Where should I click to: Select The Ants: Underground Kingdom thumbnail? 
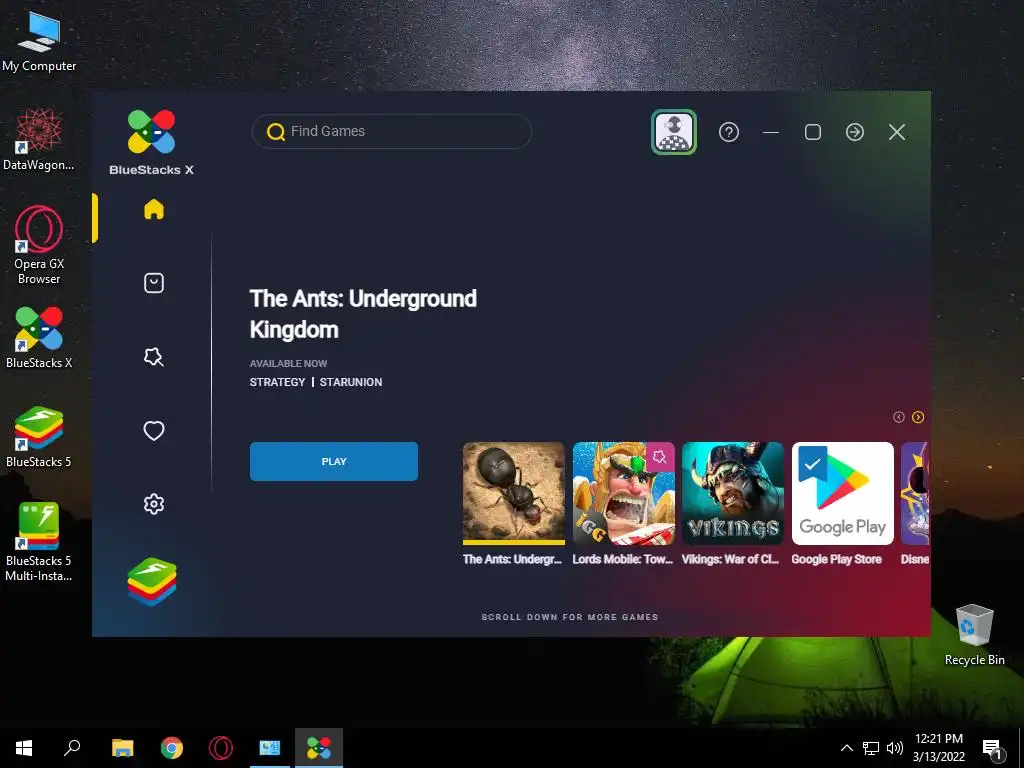click(513, 493)
